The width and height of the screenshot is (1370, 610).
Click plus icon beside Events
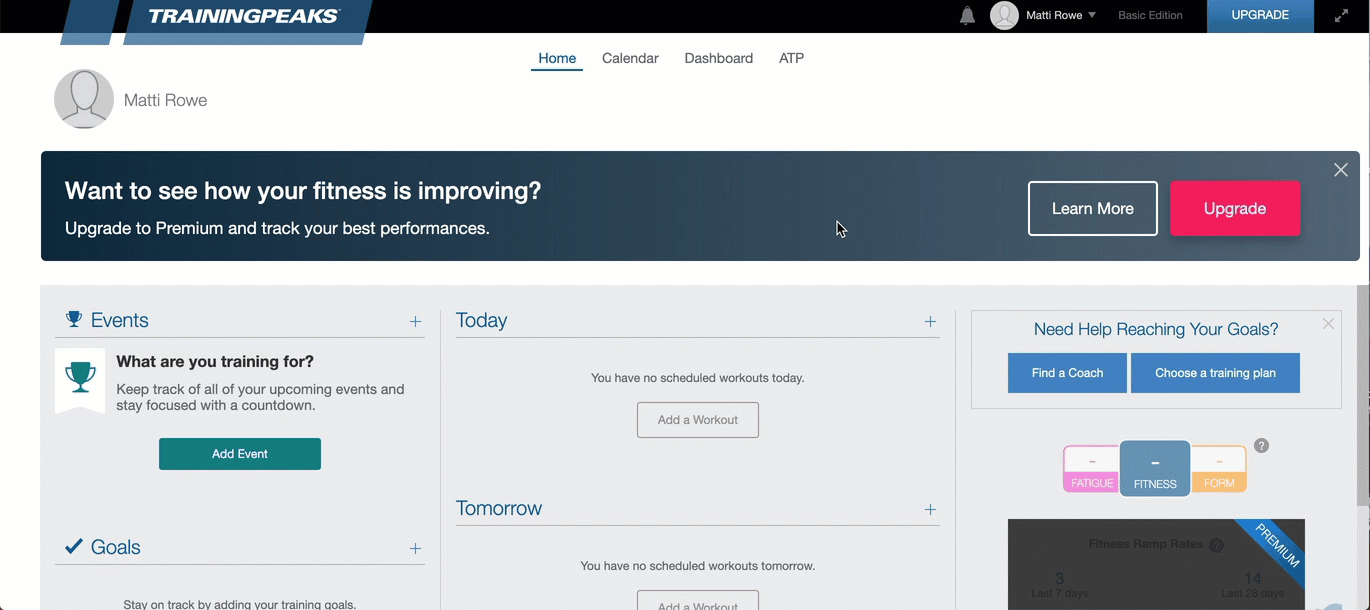415,321
